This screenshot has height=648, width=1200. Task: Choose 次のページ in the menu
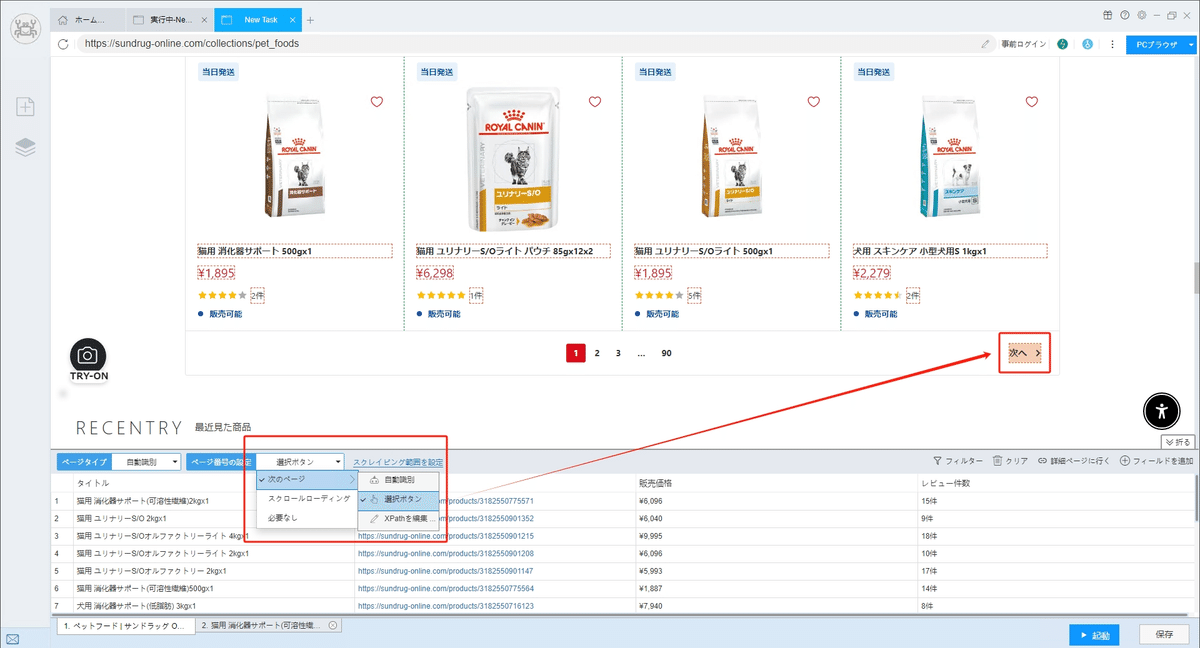tap(306, 480)
